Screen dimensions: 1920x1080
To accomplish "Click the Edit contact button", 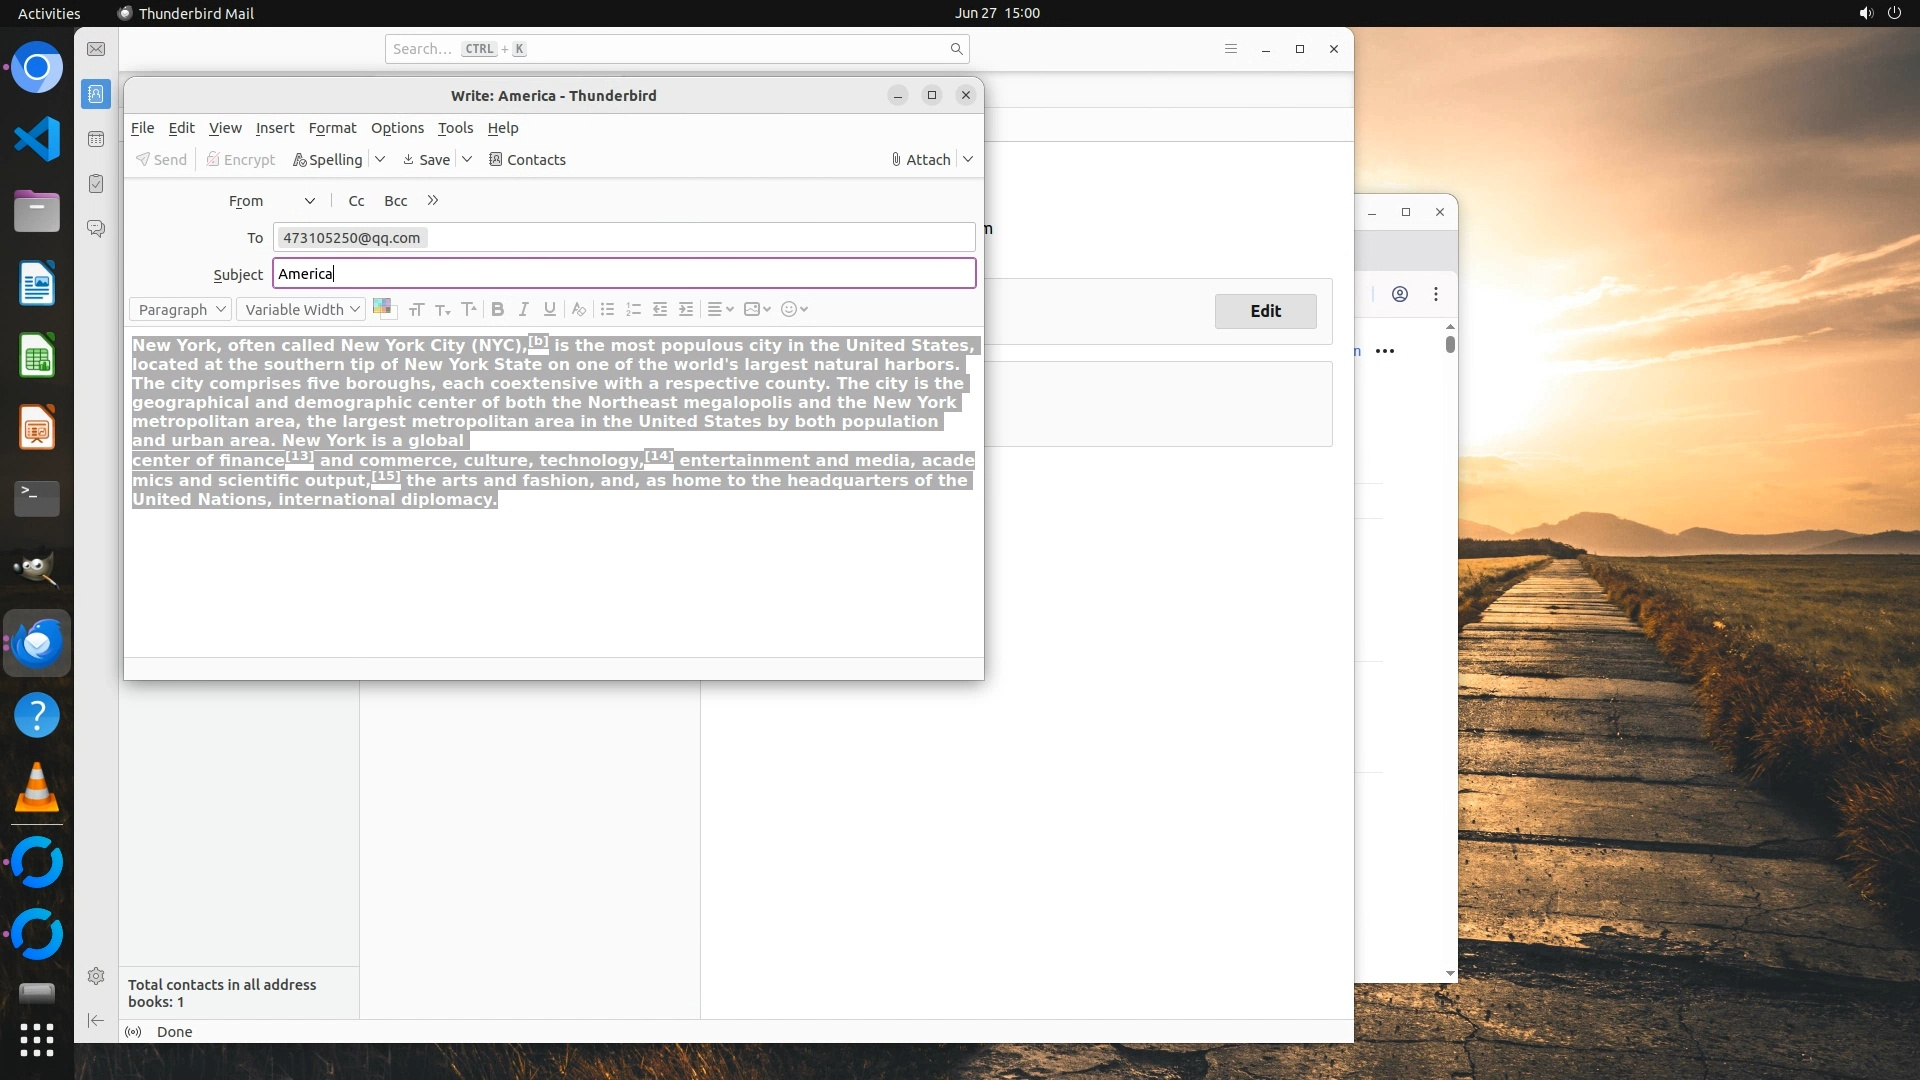I will coord(1265,311).
